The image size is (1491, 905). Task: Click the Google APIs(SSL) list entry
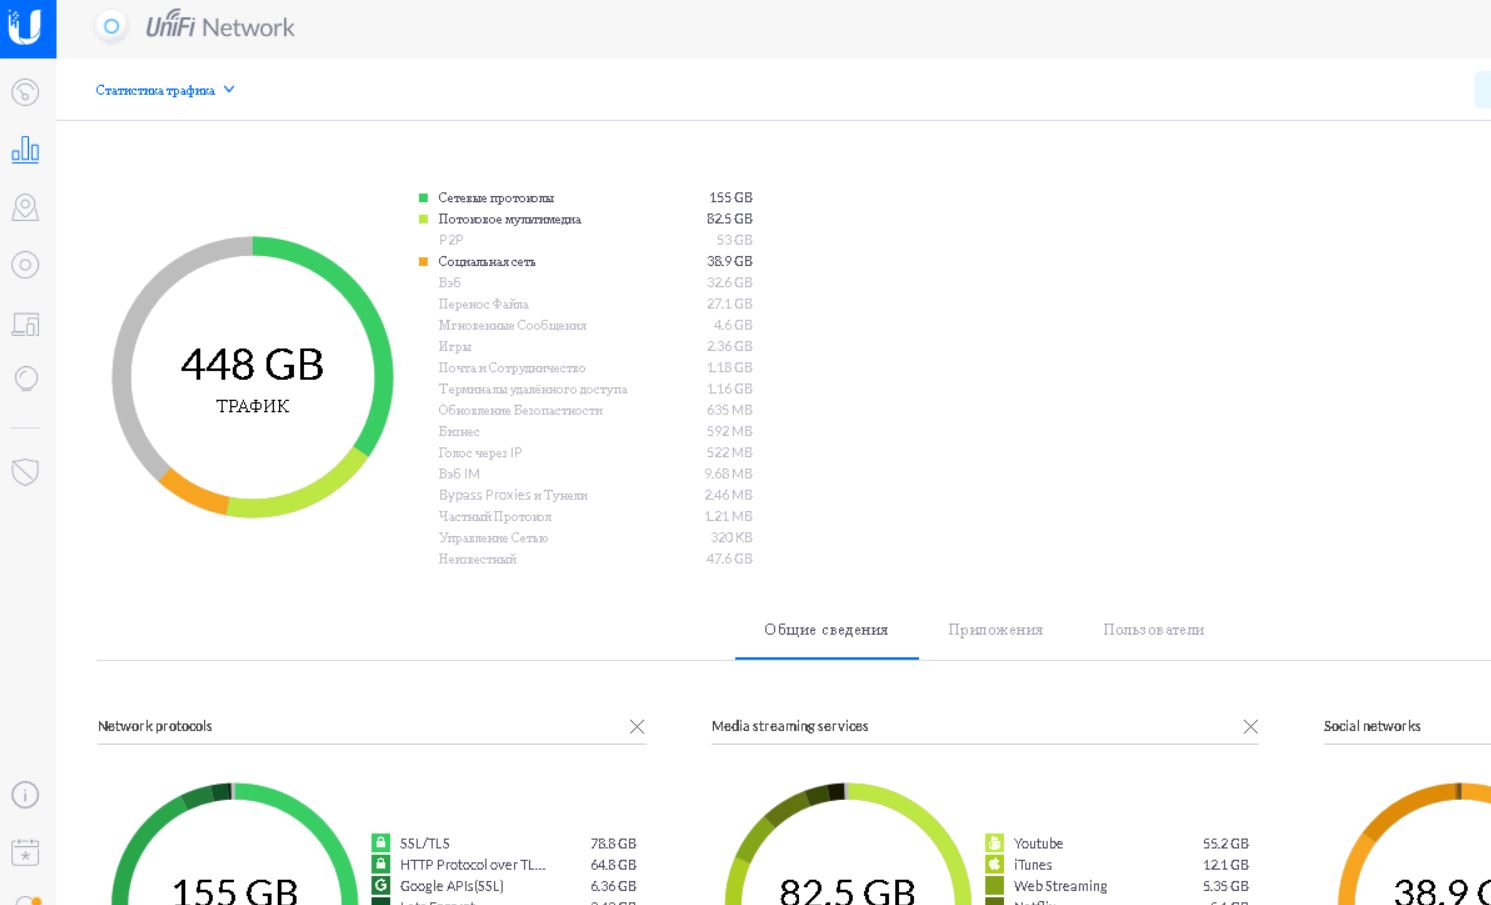point(452,885)
